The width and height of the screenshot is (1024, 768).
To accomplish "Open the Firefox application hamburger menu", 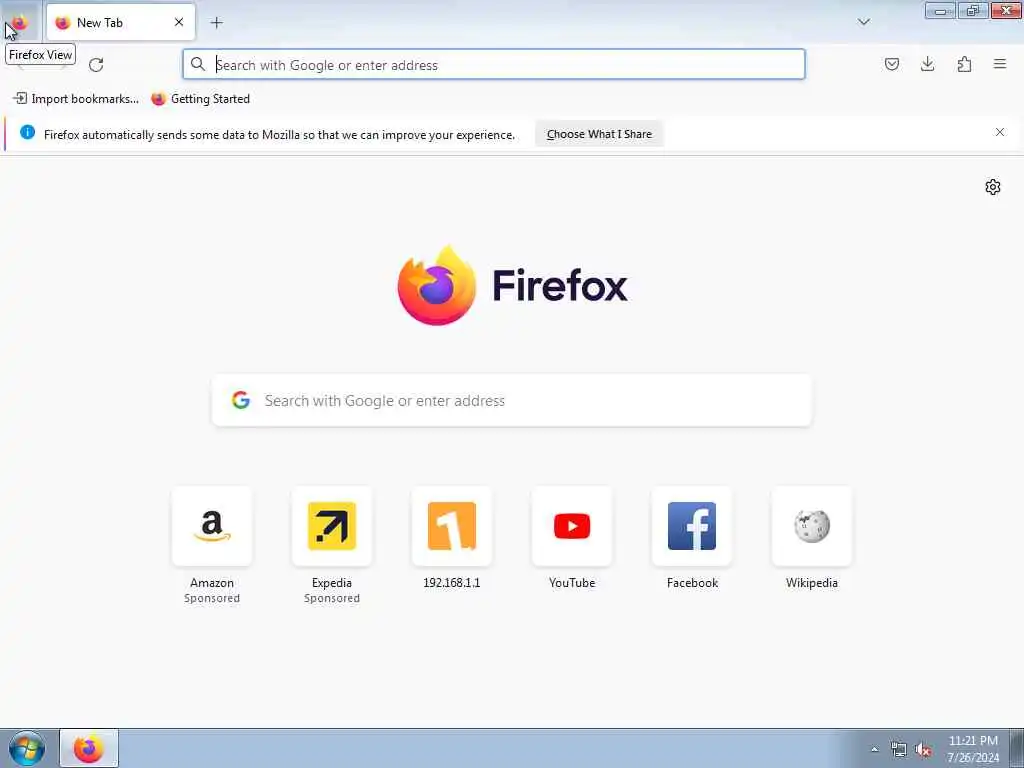I will [x=1000, y=64].
